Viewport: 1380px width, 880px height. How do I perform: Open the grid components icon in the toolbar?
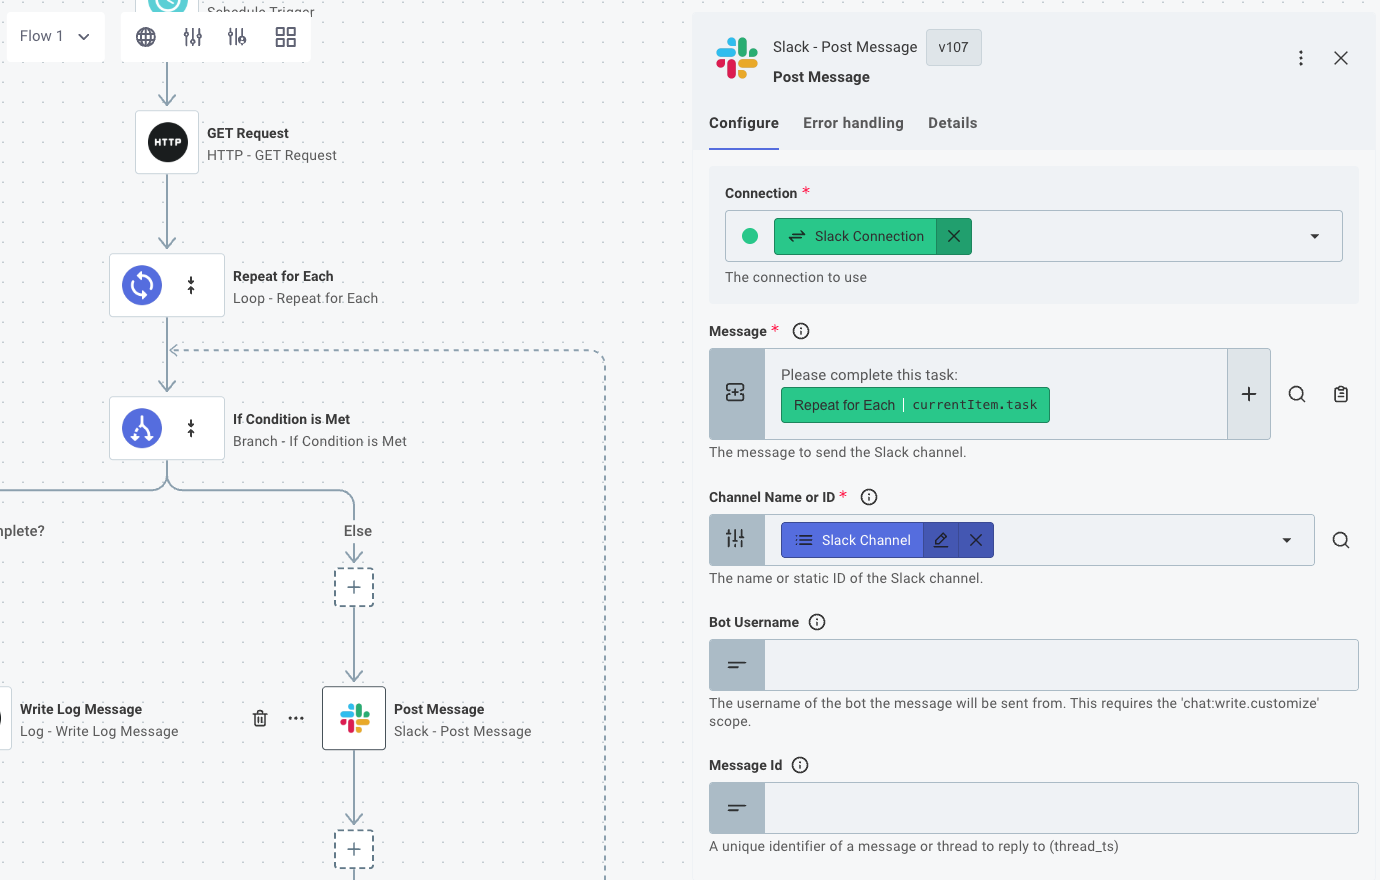click(285, 36)
